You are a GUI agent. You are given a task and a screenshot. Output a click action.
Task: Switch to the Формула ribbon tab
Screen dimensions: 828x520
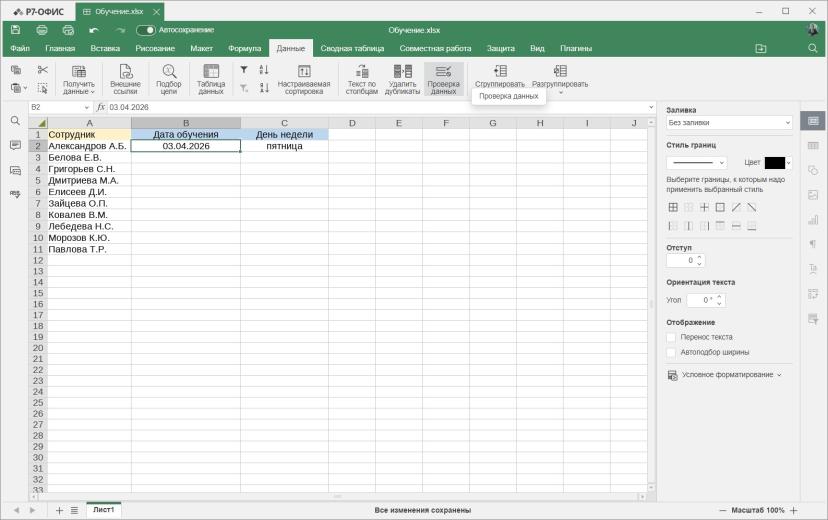[x=244, y=48]
